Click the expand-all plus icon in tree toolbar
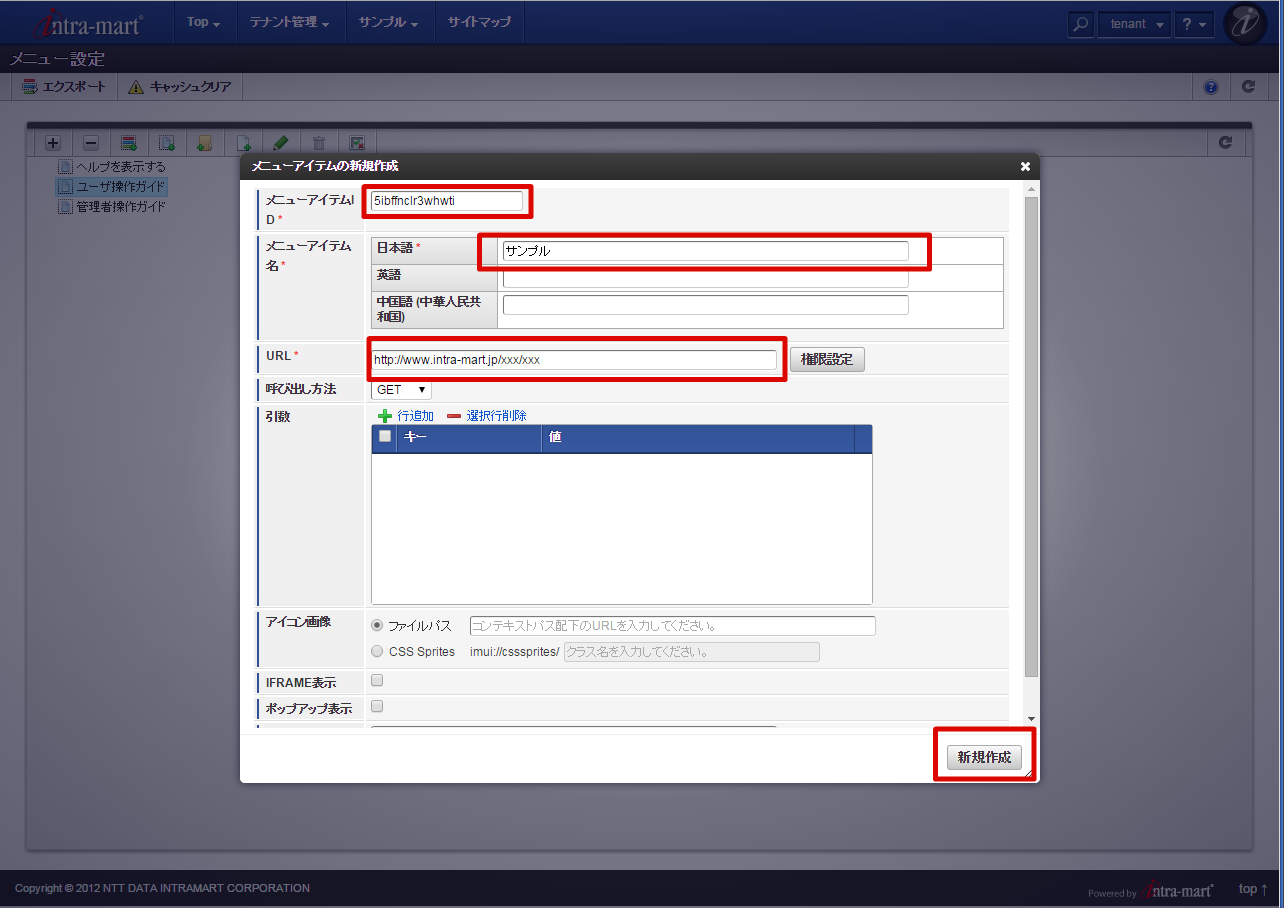 53,143
